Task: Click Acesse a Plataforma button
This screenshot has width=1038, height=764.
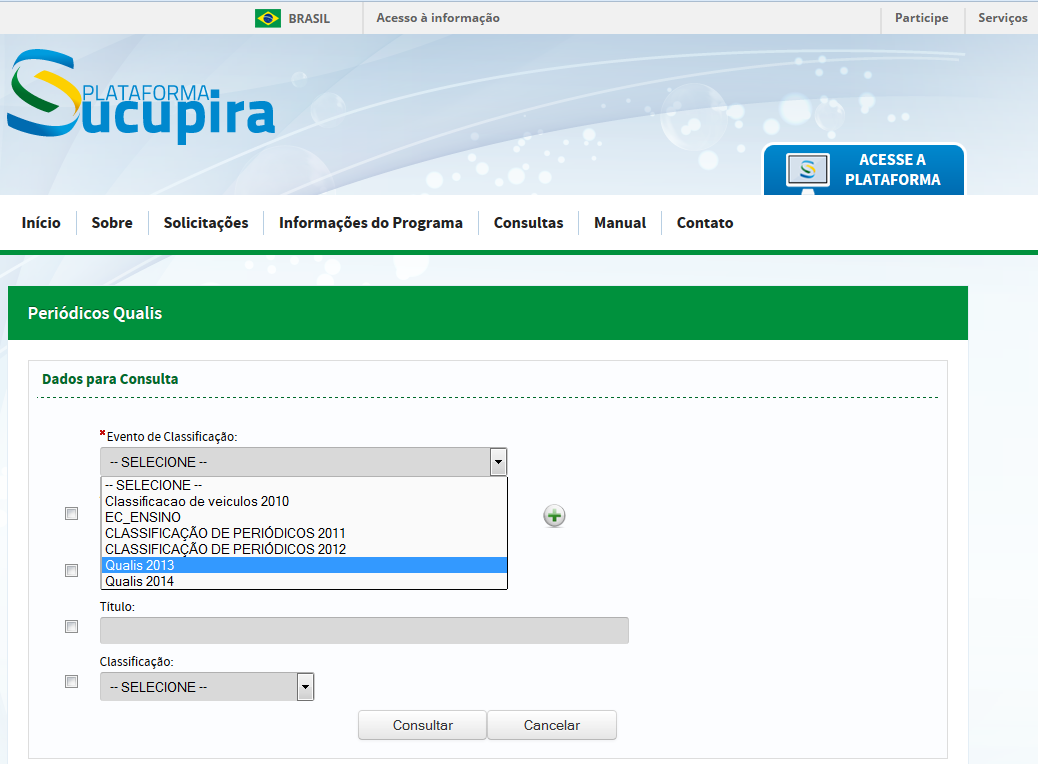Action: coord(864,169)
